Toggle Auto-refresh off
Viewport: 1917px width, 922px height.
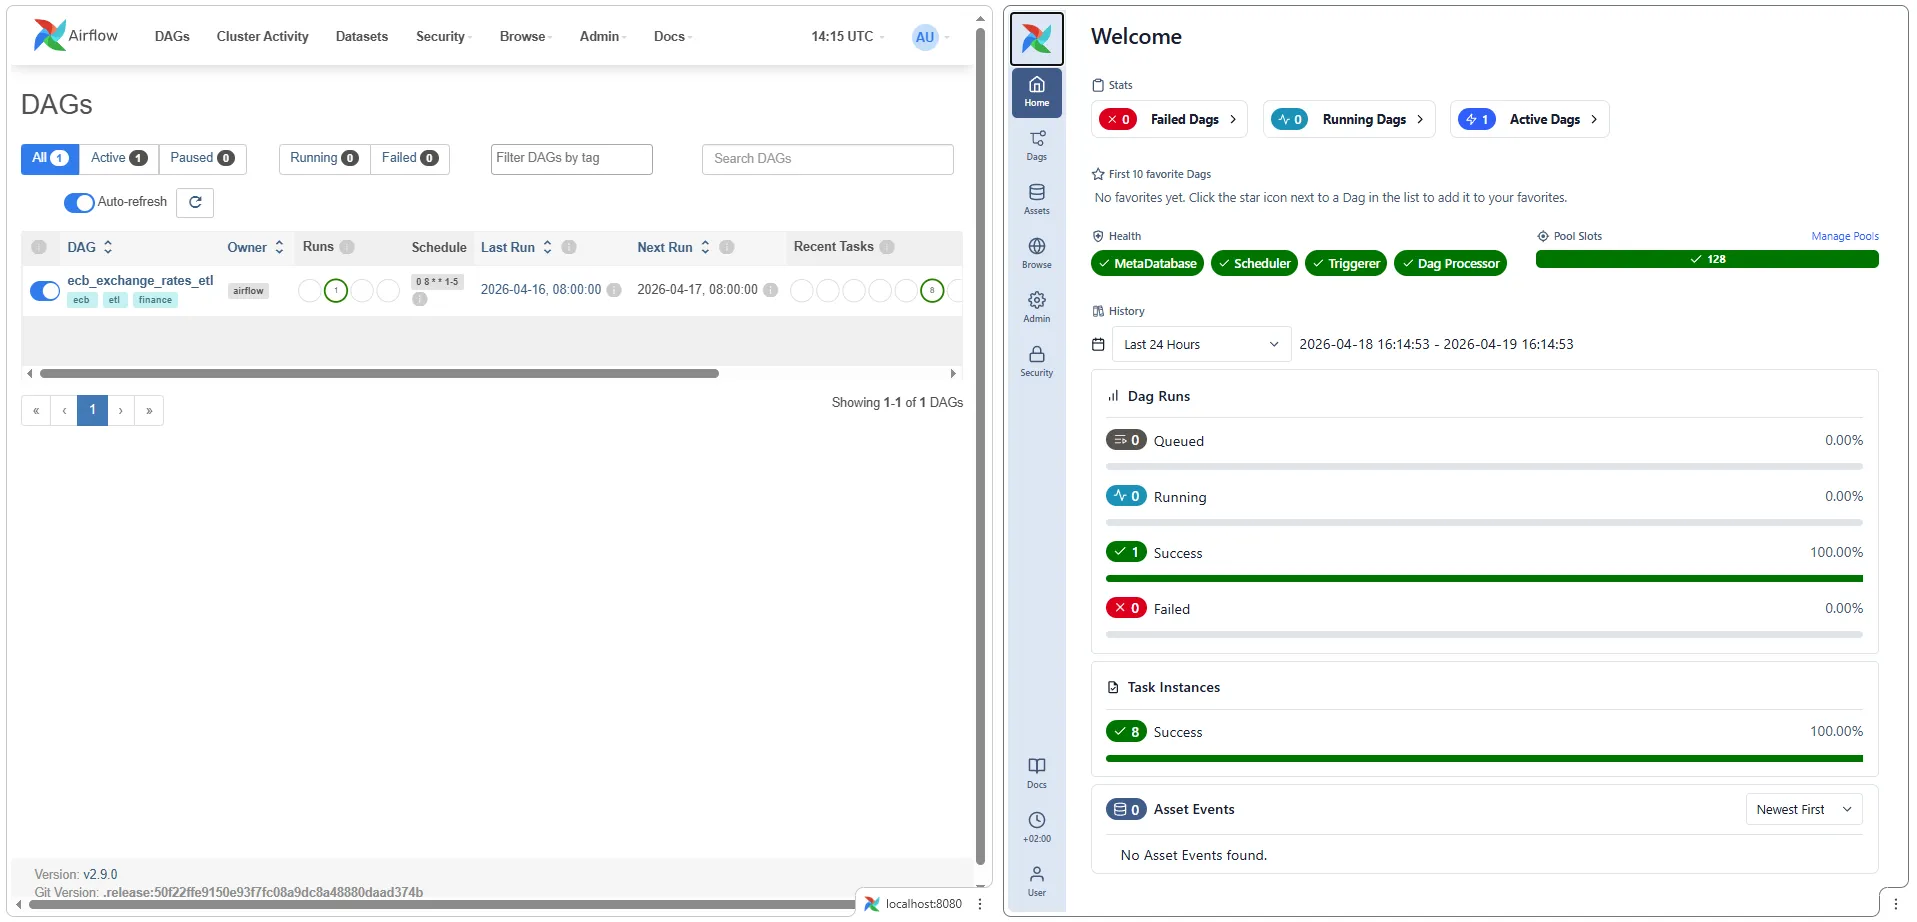pos(78,202)
